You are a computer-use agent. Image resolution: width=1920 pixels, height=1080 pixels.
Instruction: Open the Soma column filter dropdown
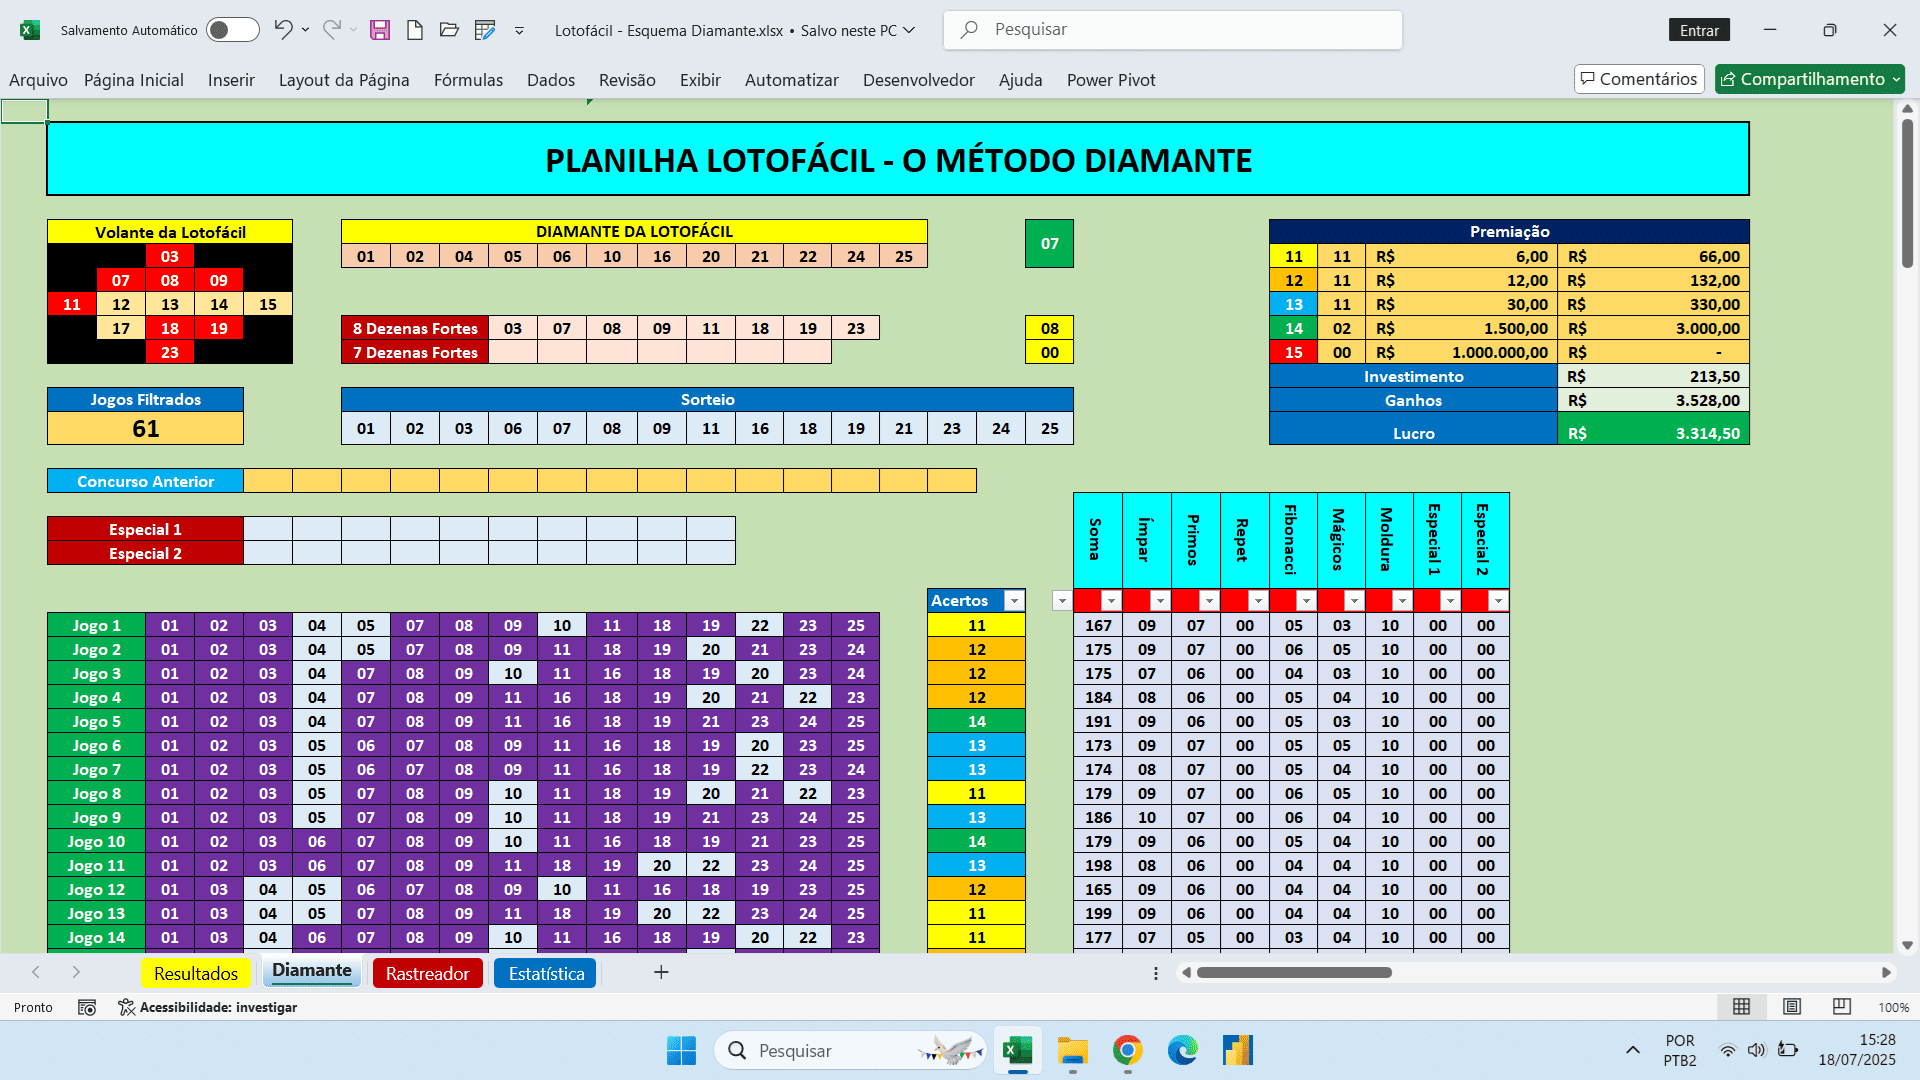(1110, 601)
